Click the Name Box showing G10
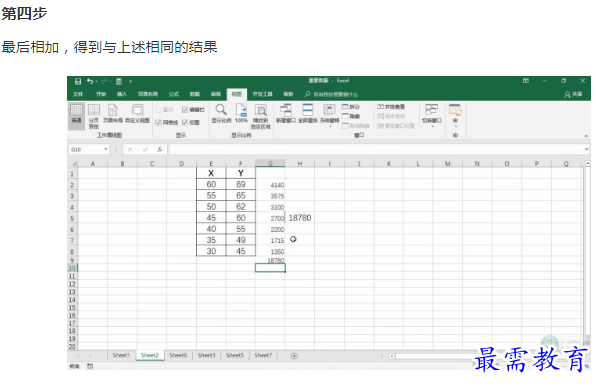This screenshot has height=391, width=596. coord(86,149)
